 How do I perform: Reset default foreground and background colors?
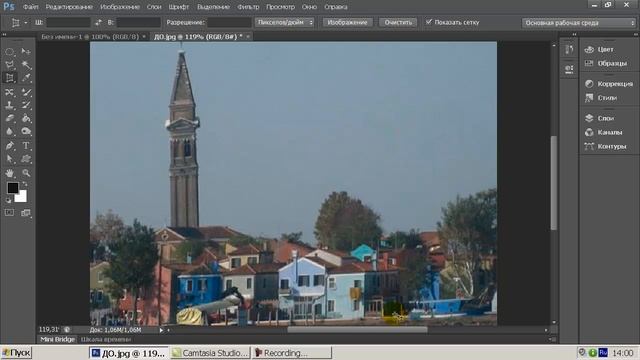tap(8, 200)
